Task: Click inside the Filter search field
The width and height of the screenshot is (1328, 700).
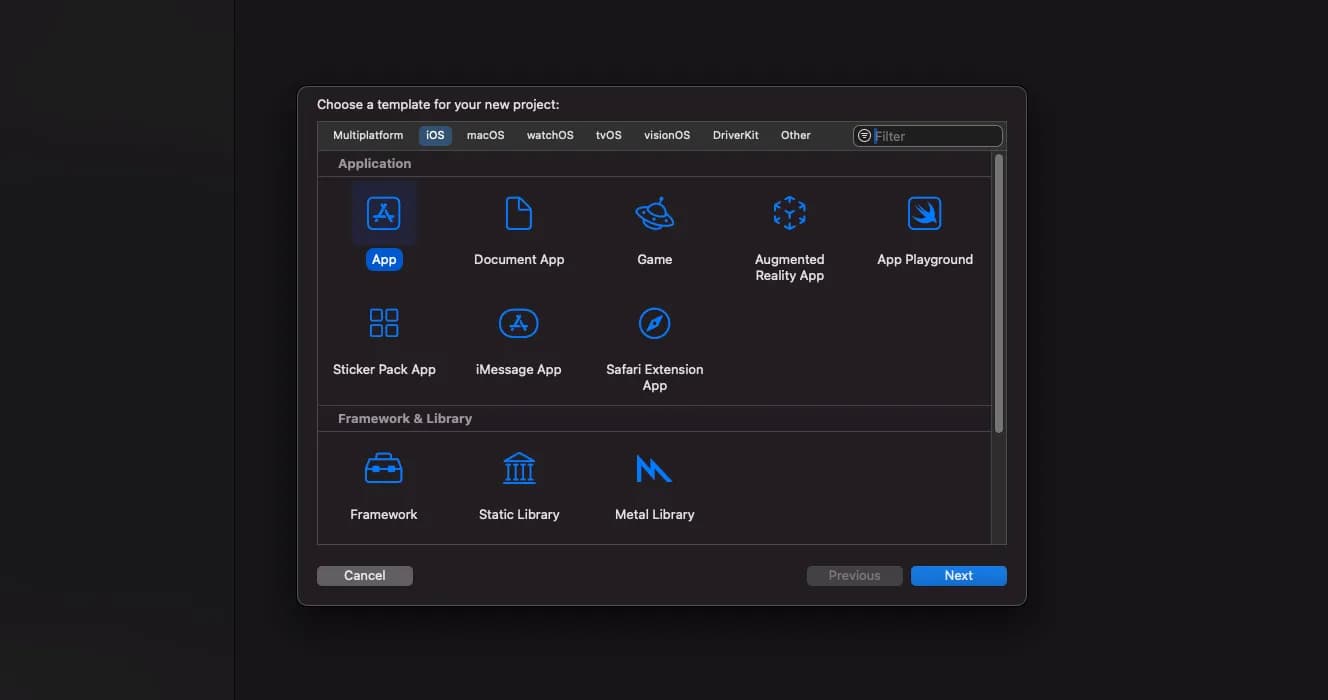Action: tap(935, 136)
